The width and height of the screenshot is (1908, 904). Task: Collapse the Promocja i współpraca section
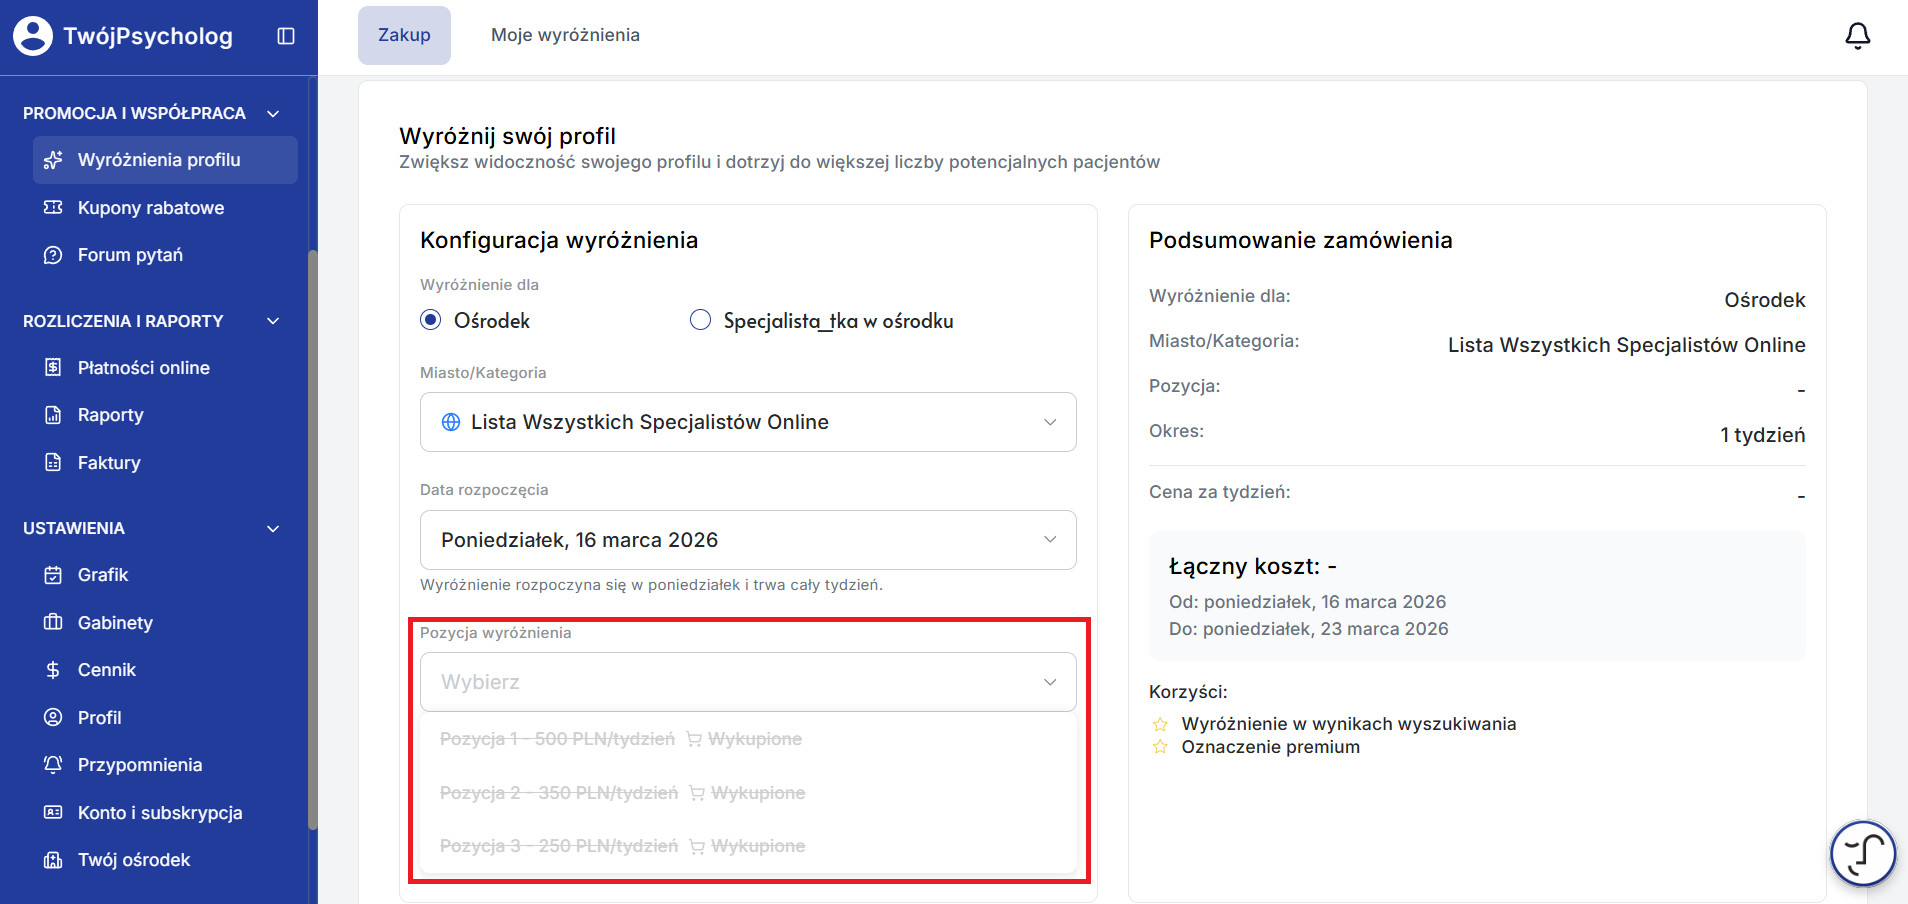pos(273,114)
